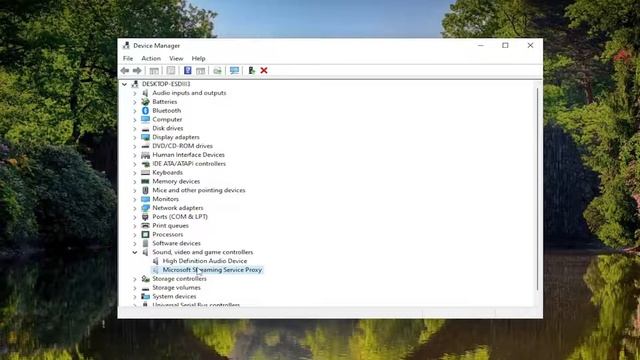Click the Network adapters category icon
Image resolution: width=640 pixels, height=360 pixels.
(145, 208)
